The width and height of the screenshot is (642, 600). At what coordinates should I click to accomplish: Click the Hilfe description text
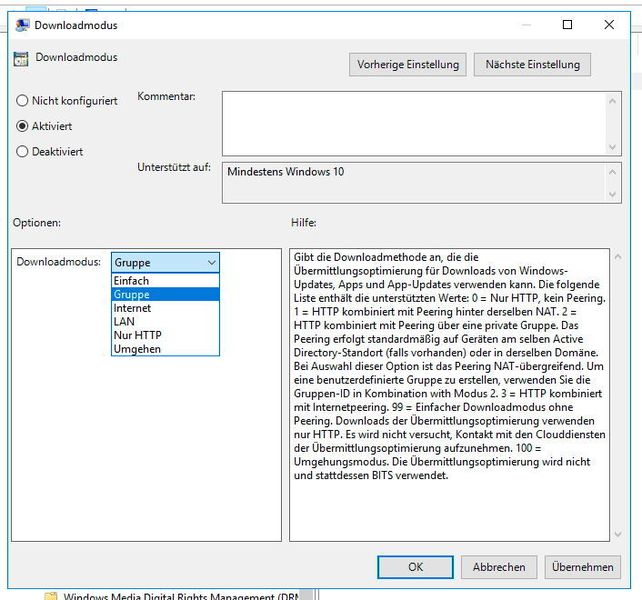point(450,366)
